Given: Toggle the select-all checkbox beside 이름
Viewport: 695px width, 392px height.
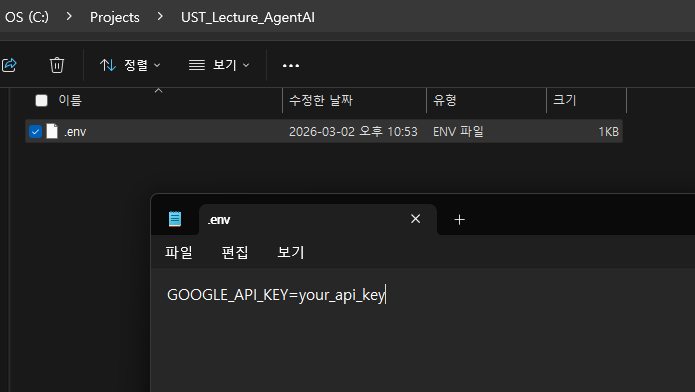Looking at the screenshot, I should point(41,100).
